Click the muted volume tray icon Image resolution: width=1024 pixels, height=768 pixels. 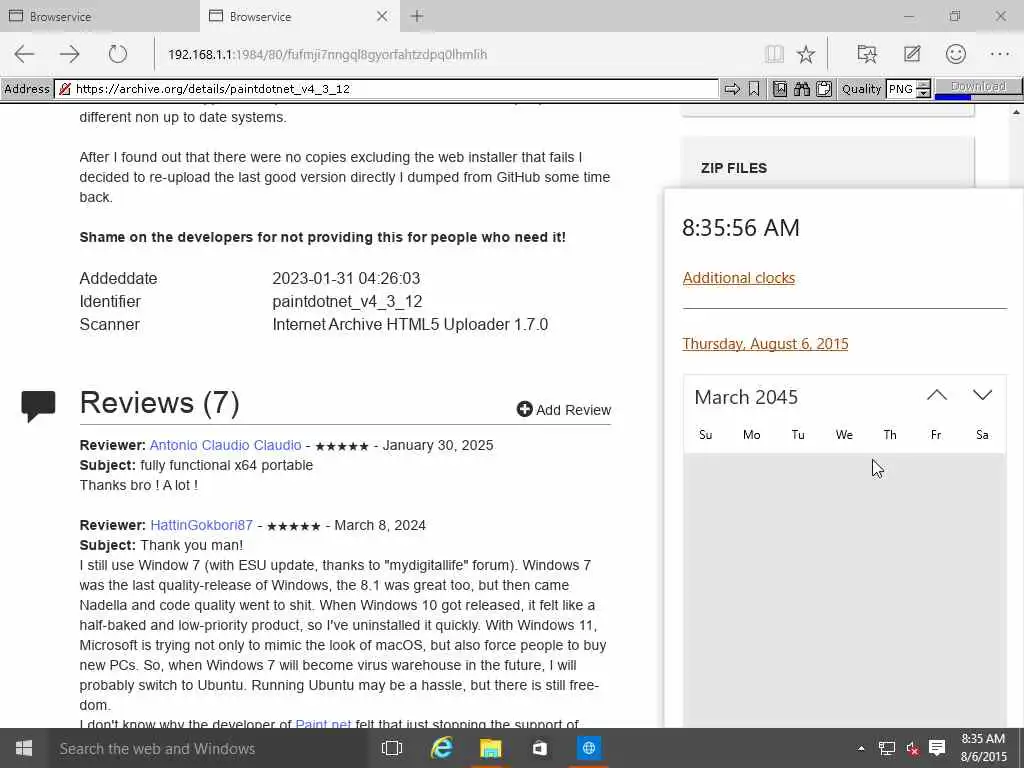(912, 748)
